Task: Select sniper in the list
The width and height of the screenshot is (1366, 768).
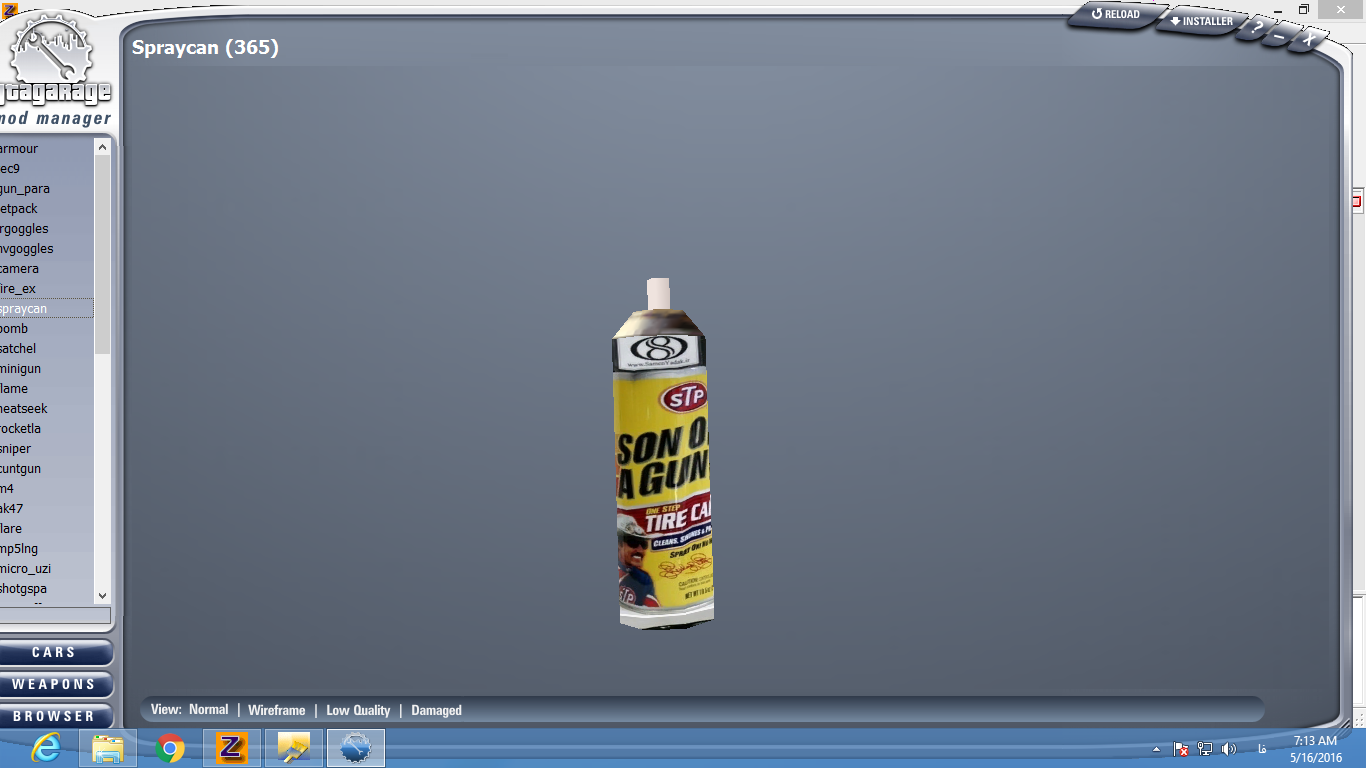Action: tap(47, 449)
